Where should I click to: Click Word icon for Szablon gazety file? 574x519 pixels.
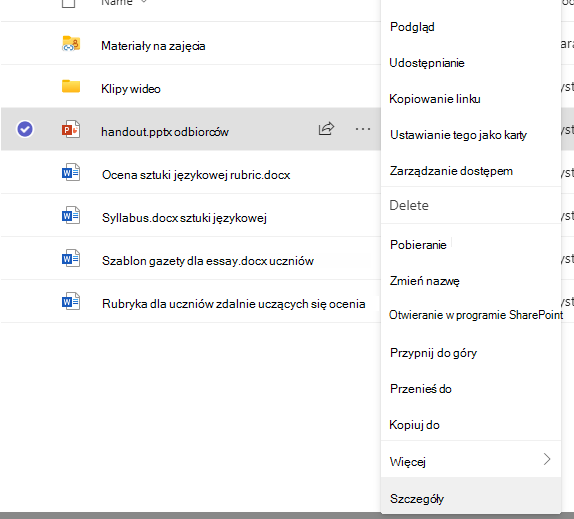click(71, 258)
